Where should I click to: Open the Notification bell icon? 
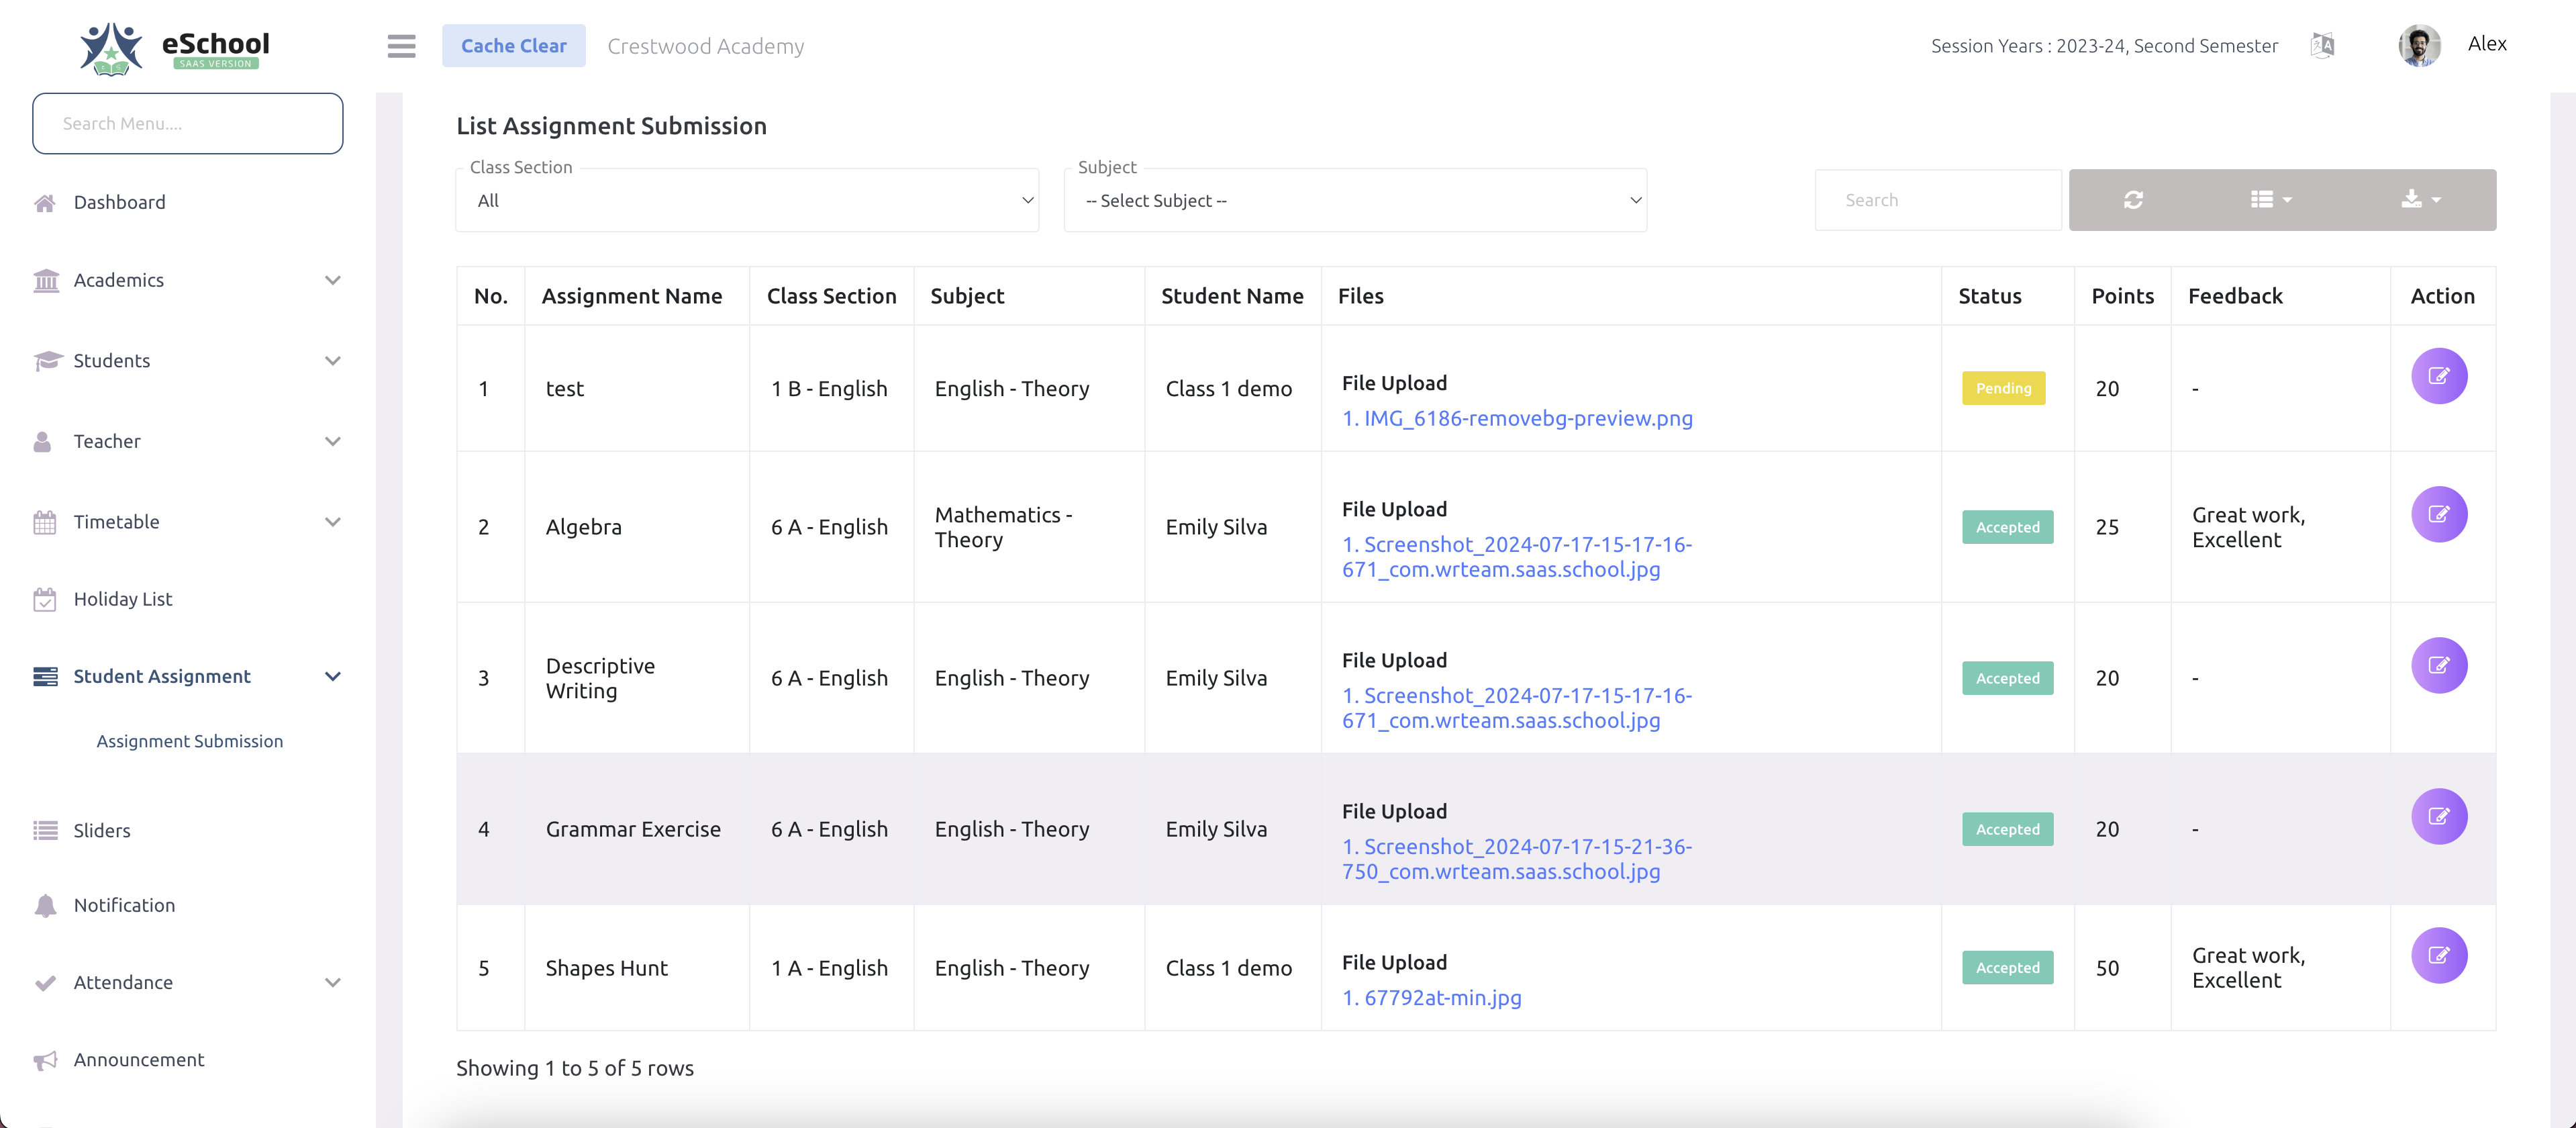[45, 905]
